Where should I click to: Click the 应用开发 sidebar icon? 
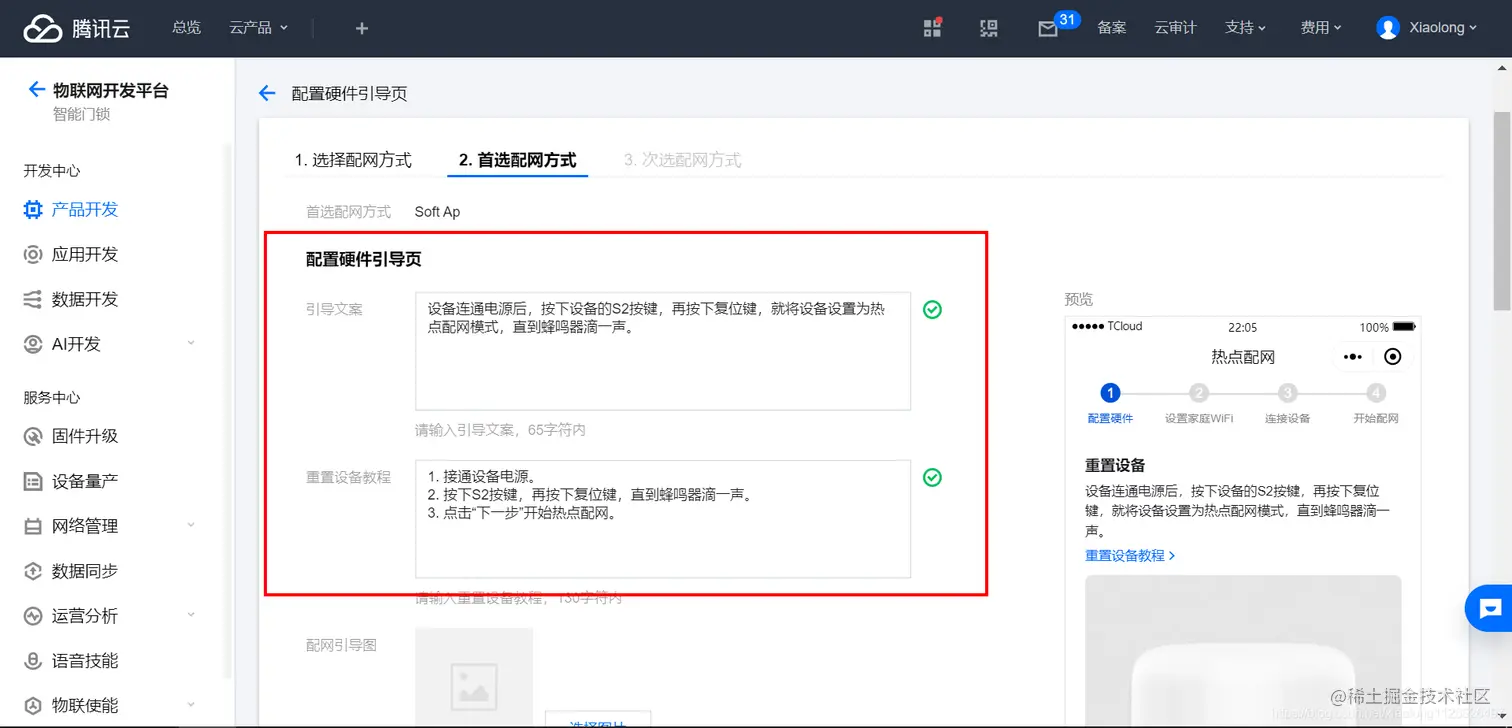tap(33, 254)
